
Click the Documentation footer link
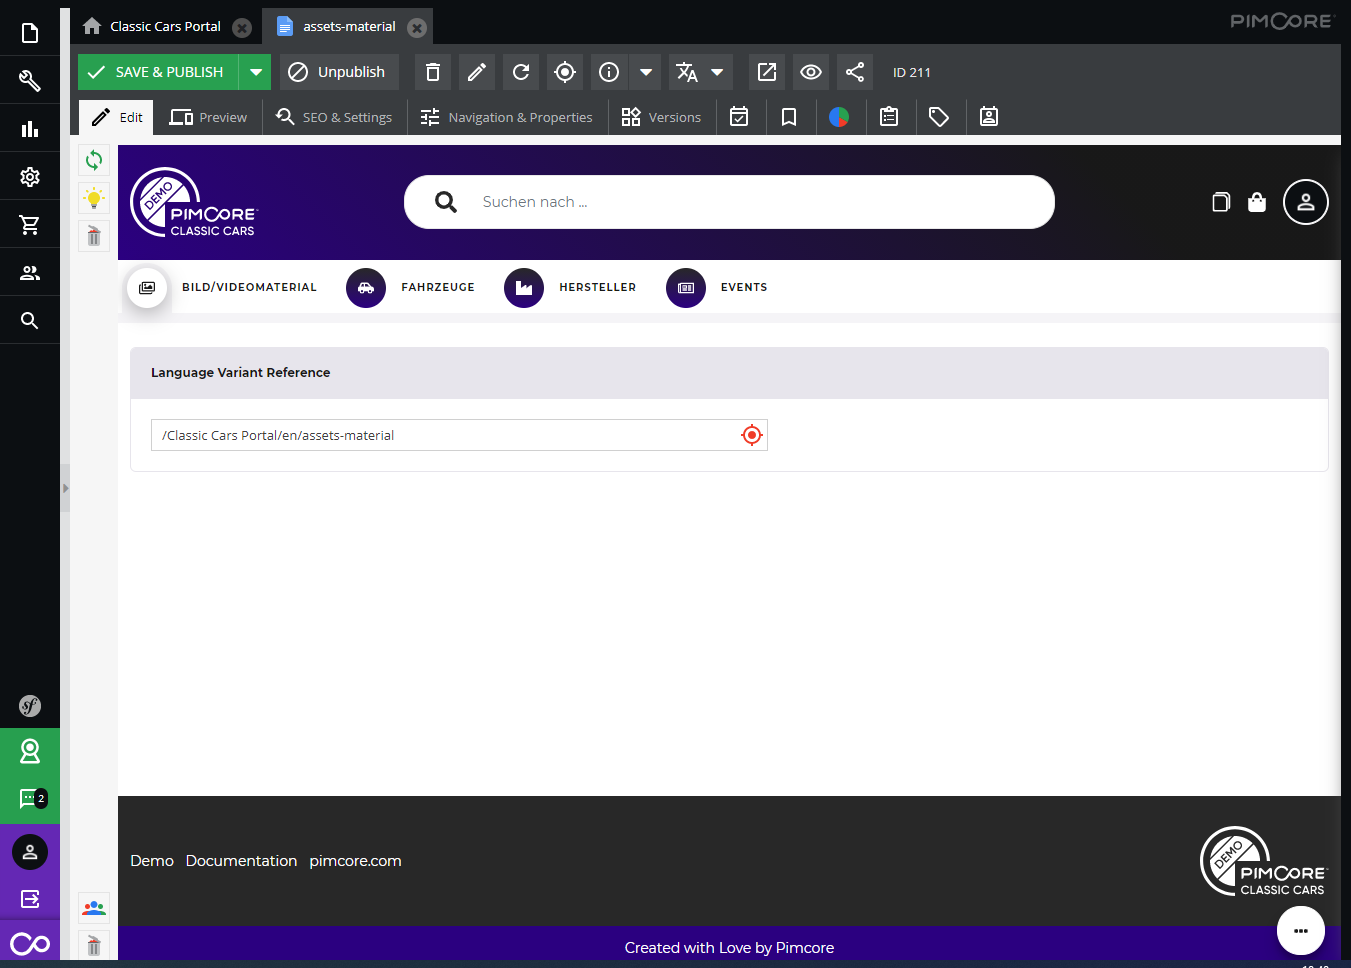[241, 861]
